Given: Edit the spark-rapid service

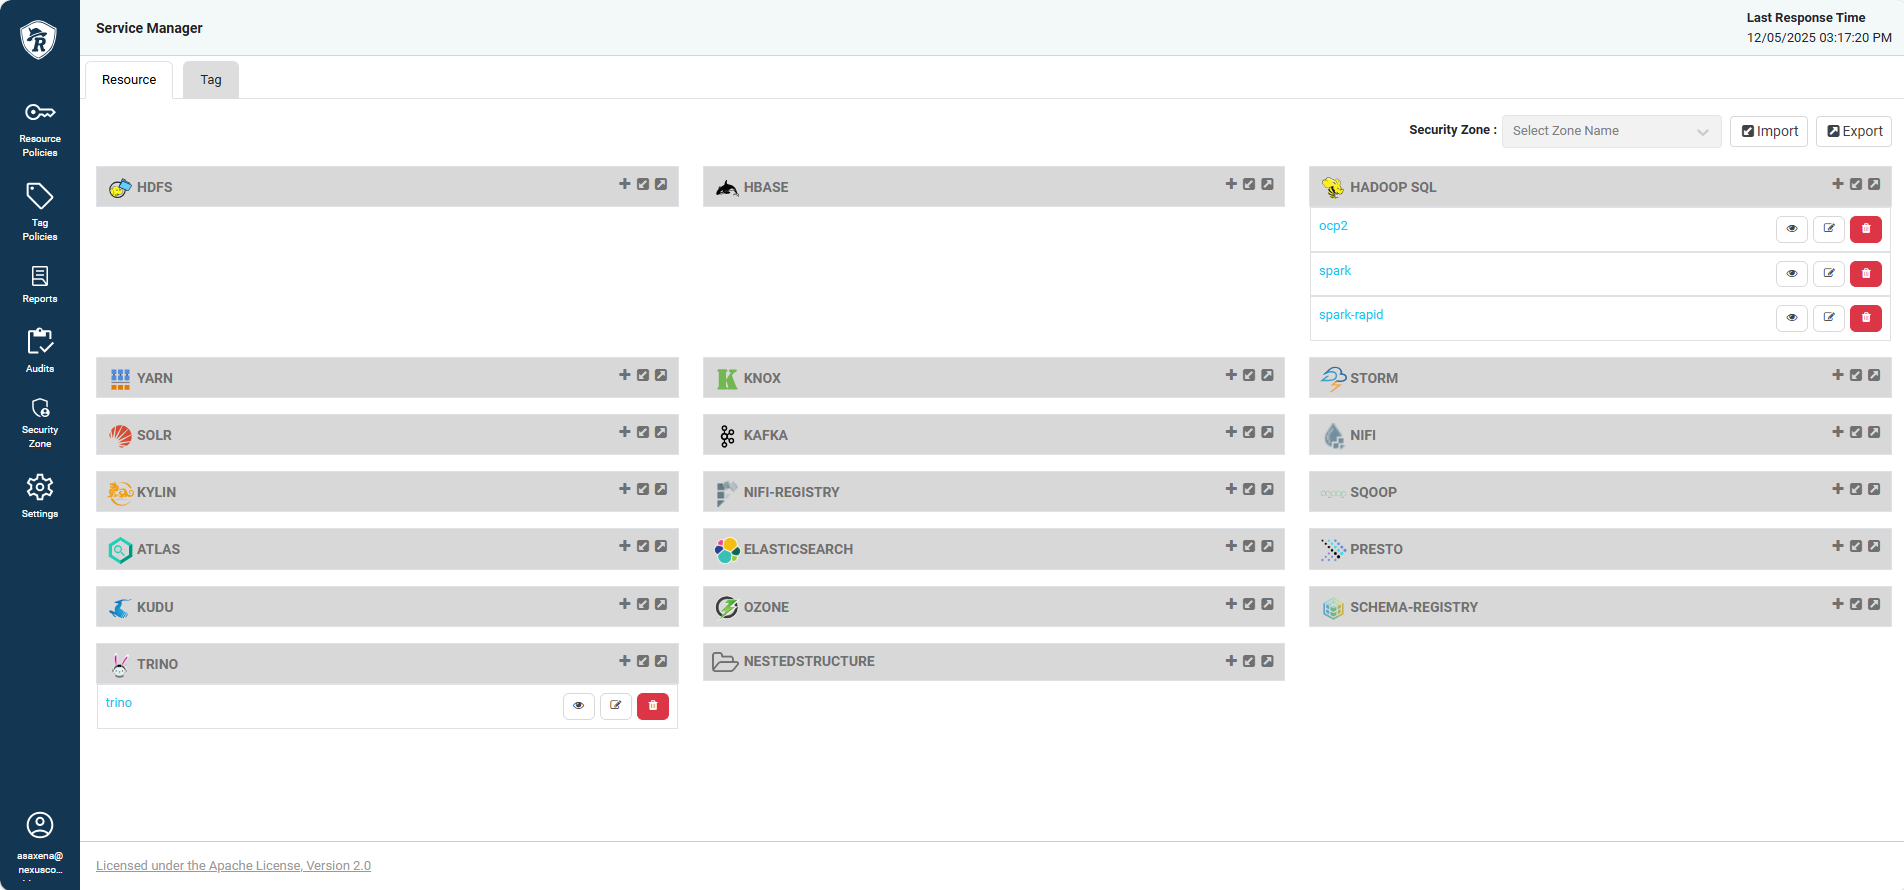Looking at the screenshot, I should pos(1829,318).
